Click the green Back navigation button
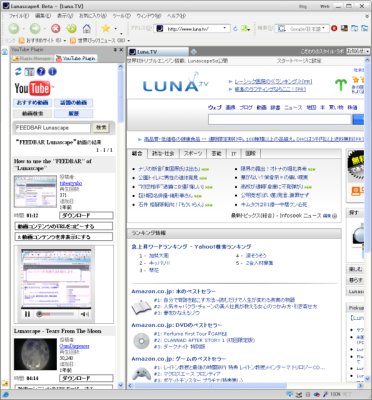The image size is (372, 400). 14,29
